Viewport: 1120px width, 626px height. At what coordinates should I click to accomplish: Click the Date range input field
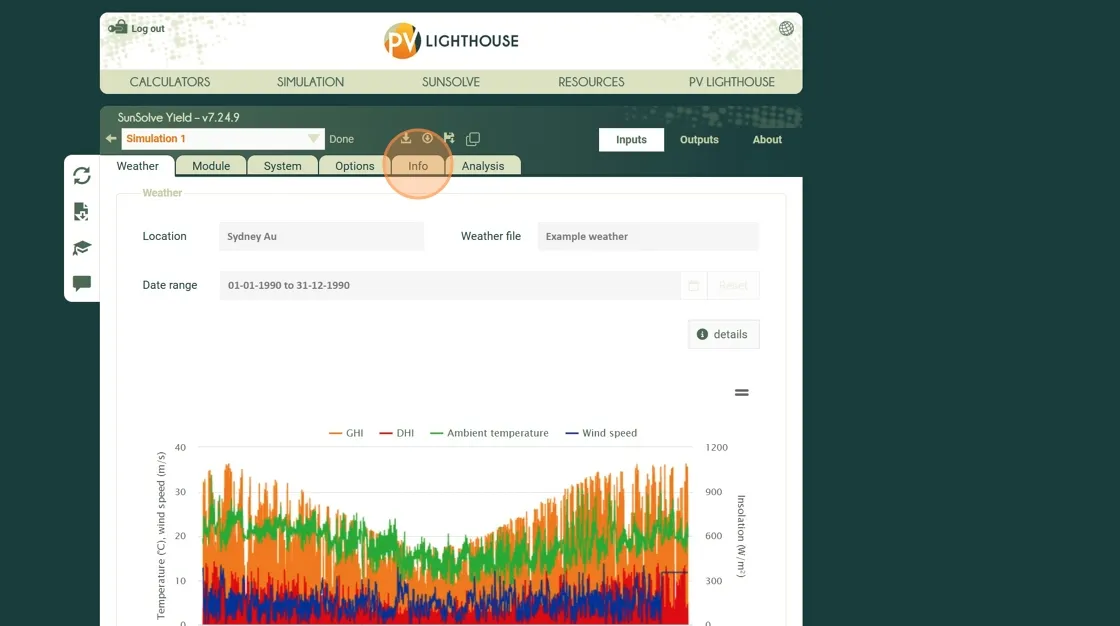tap(450, 286)
